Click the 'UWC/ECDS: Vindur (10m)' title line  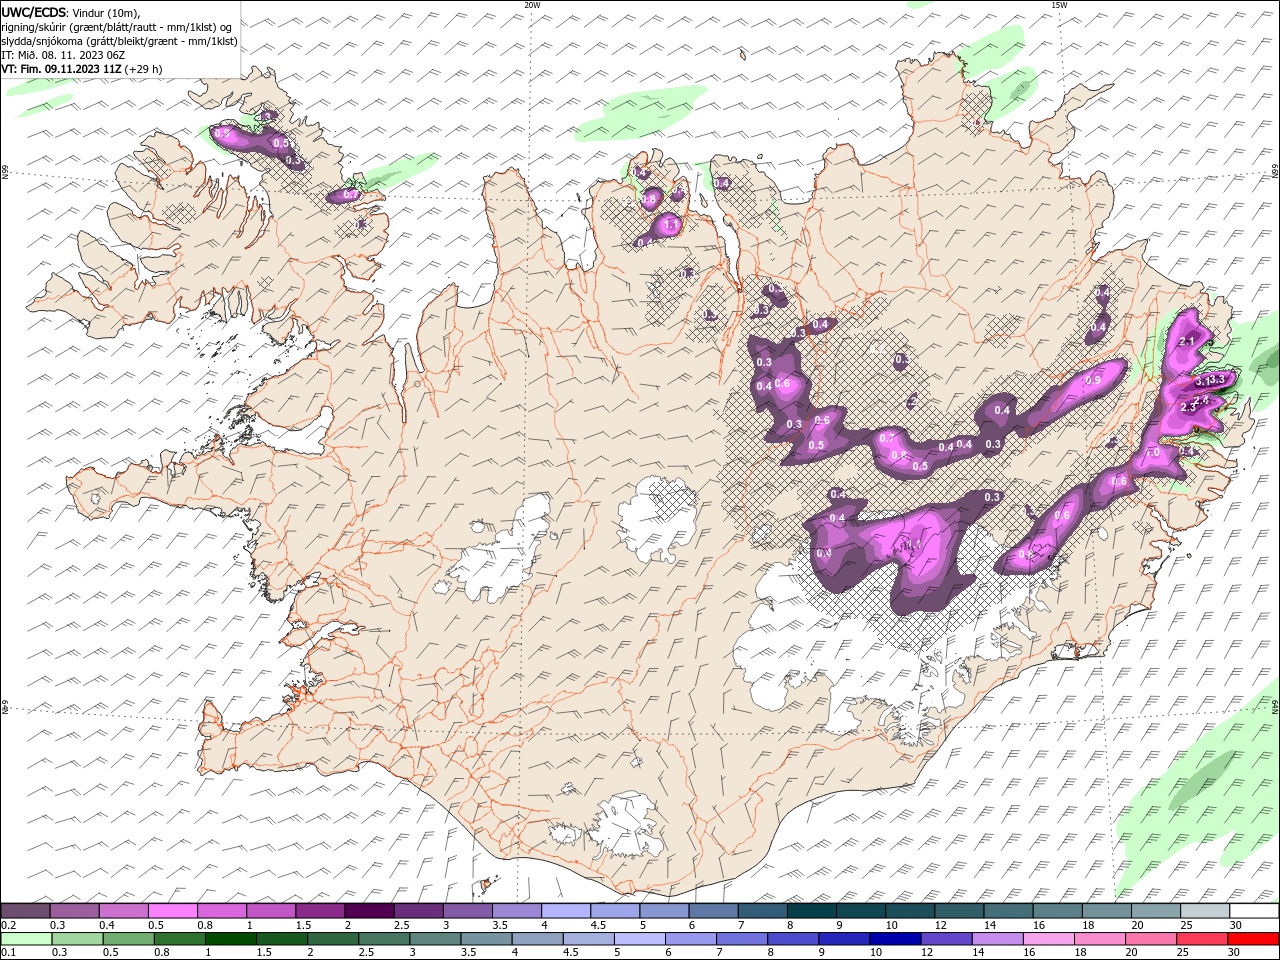pos(71,12)
